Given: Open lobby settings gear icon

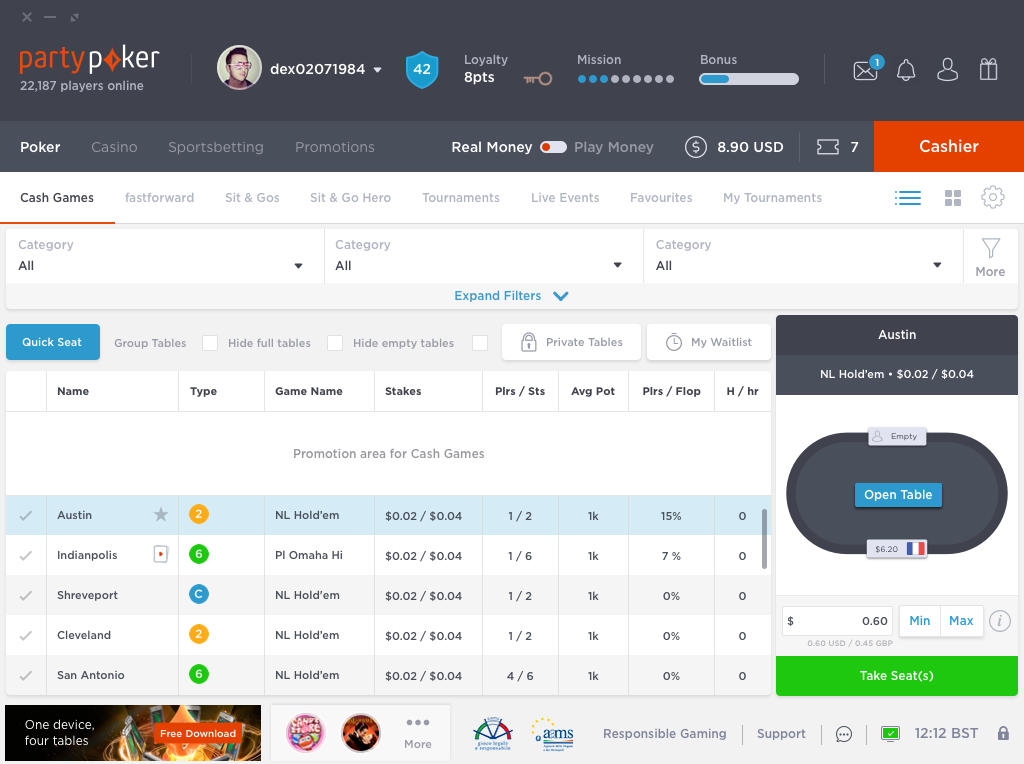Looking at the screenshot, I should [x=992, y=198].
